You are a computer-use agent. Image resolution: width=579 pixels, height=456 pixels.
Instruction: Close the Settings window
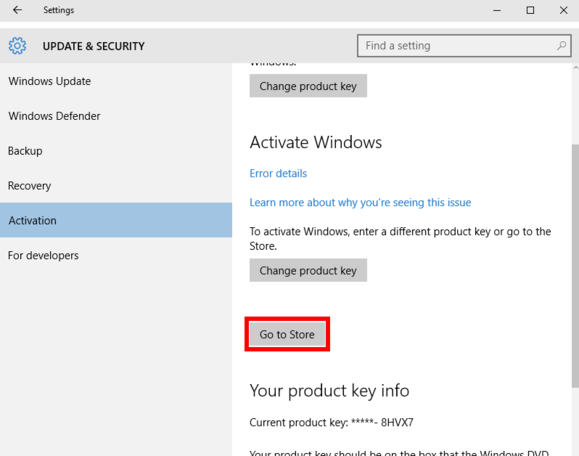563,10
